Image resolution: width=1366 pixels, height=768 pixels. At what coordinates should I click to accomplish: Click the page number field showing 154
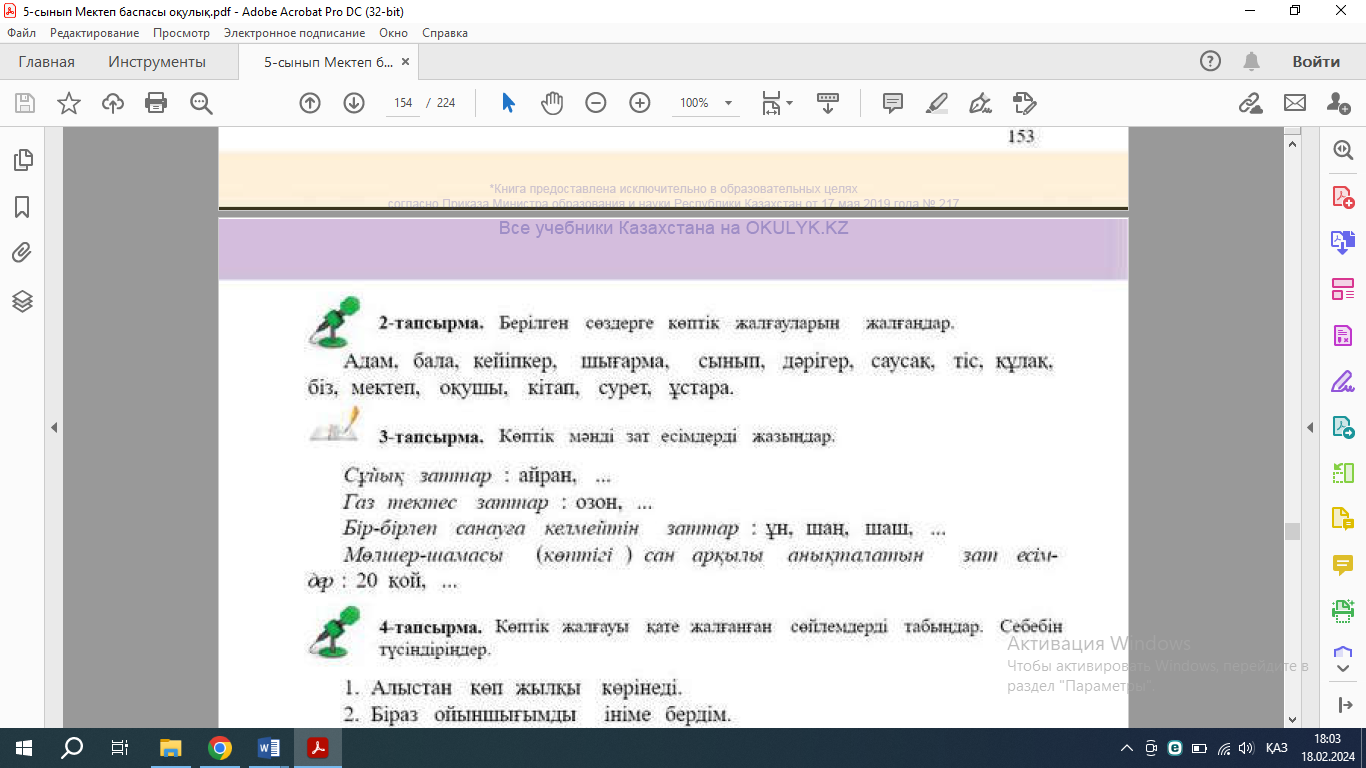404,103
